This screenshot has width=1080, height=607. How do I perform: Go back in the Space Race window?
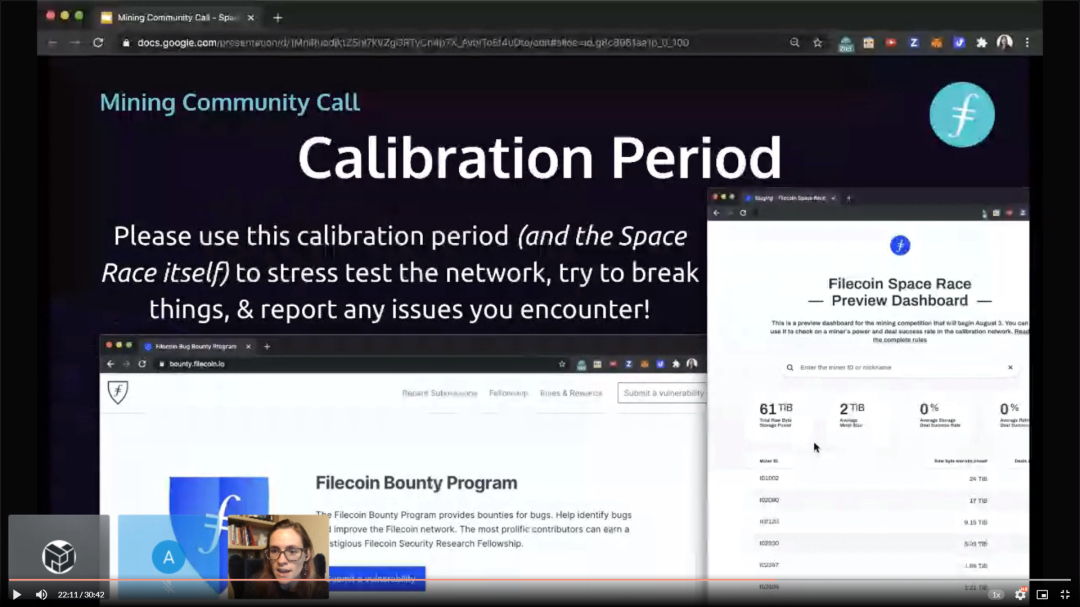pyautogui.click(x=716, y=213)
